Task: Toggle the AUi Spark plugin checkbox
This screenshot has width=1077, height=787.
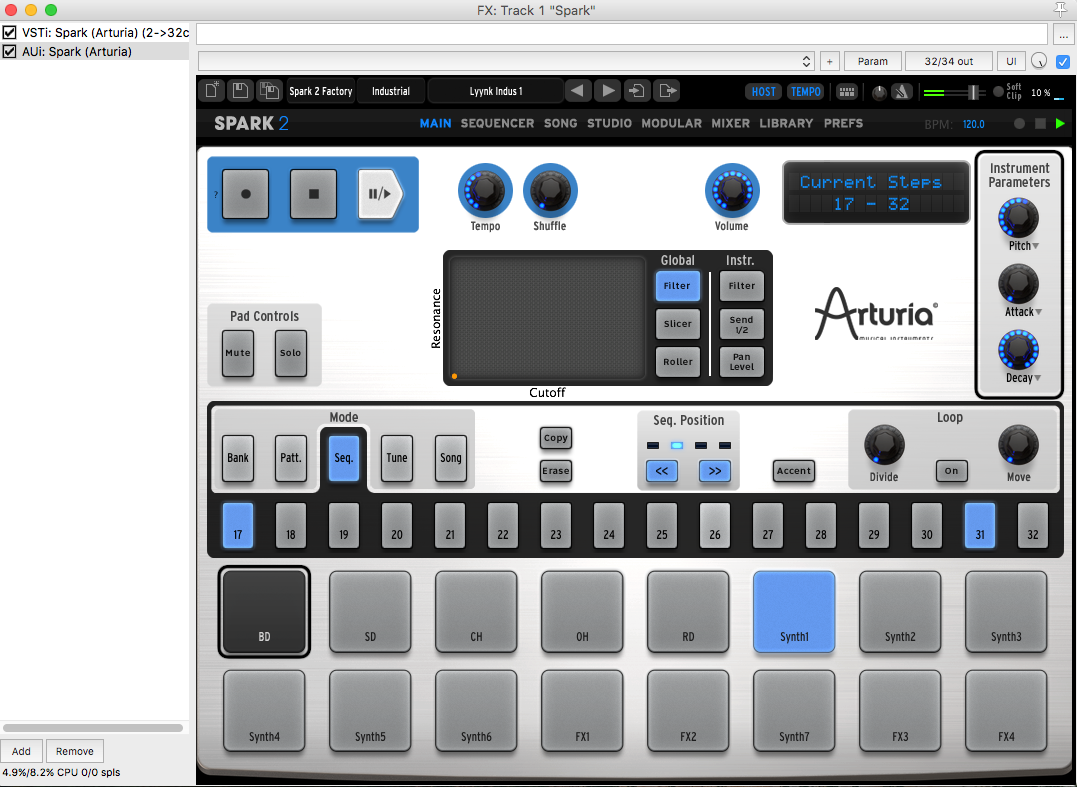Action: click(10, 52)
